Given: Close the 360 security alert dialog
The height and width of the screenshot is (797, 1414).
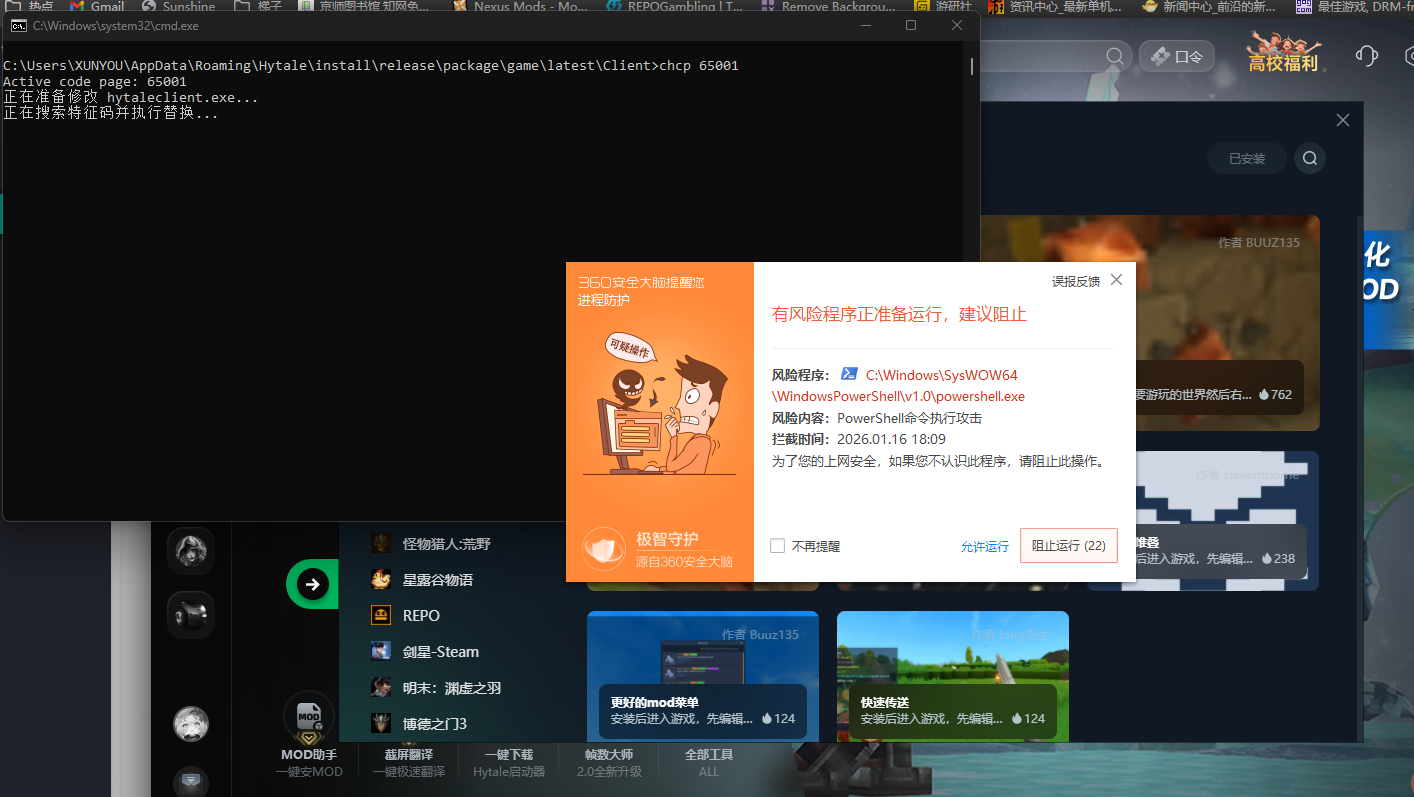Looking at the screenshot, I should tap(1116, 280).
